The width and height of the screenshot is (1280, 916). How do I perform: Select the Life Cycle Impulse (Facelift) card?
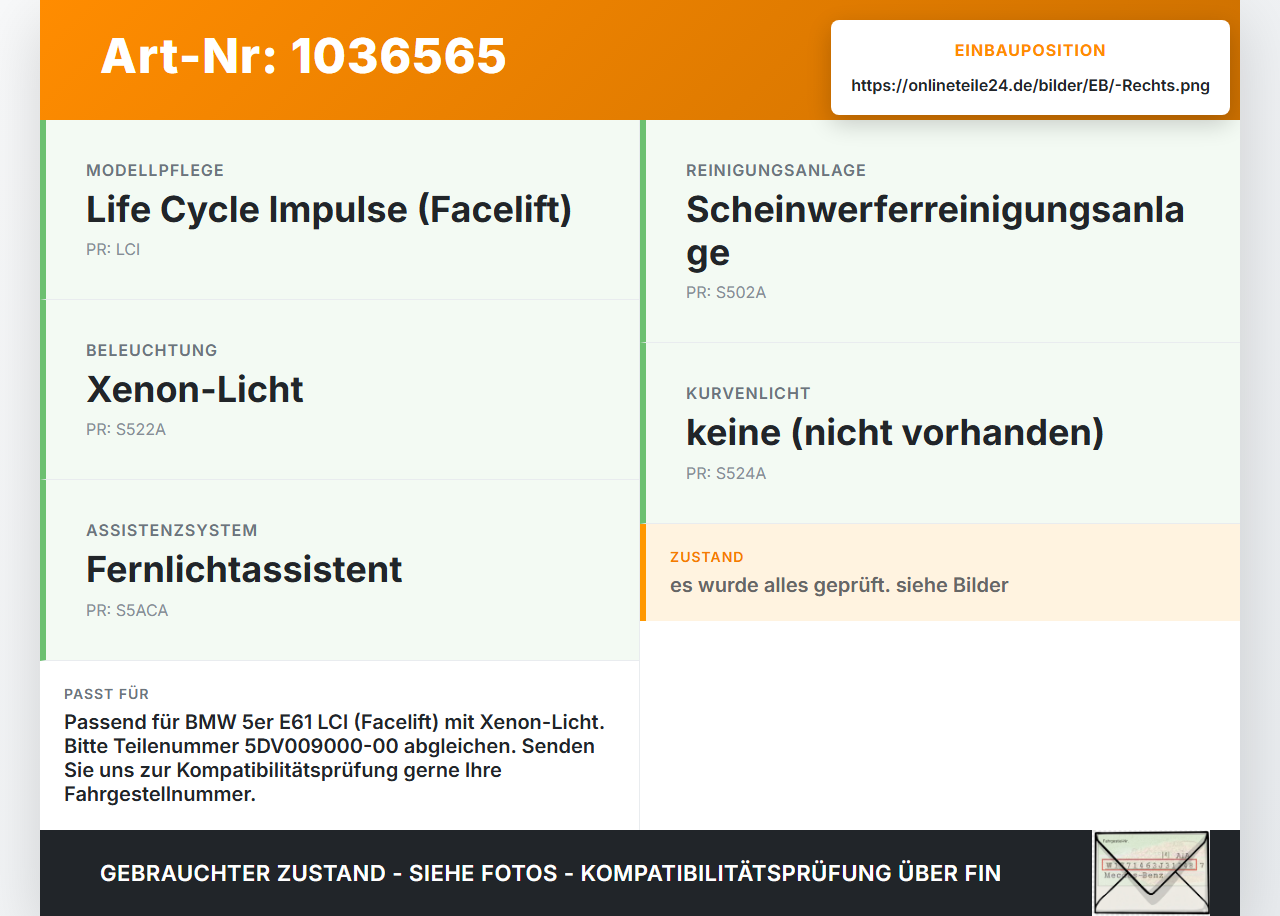coord(340,210)
